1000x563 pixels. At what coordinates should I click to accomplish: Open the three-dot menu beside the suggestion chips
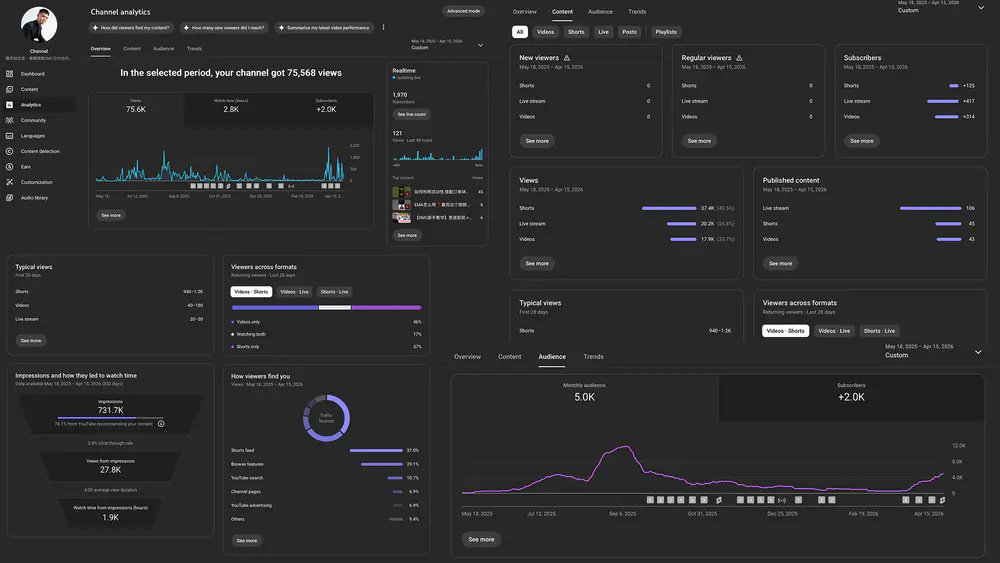pyautogui.click(x=383, y=27)
